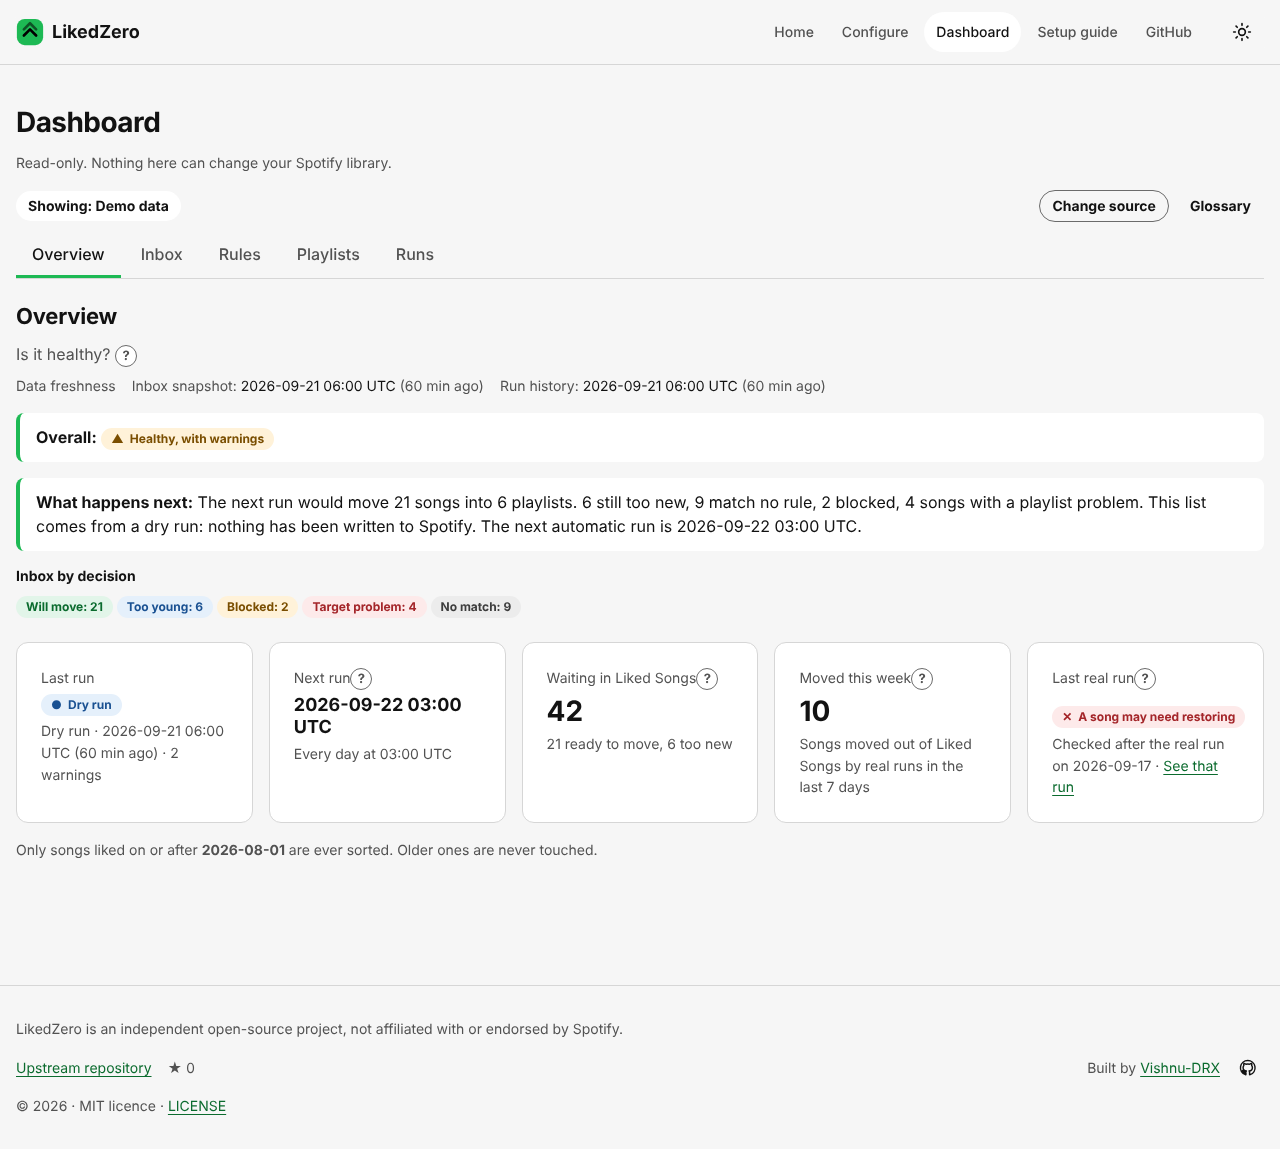Click the warning triangle in Healthy badge
Screen dimensions: 1280x1149
[117, 438]
